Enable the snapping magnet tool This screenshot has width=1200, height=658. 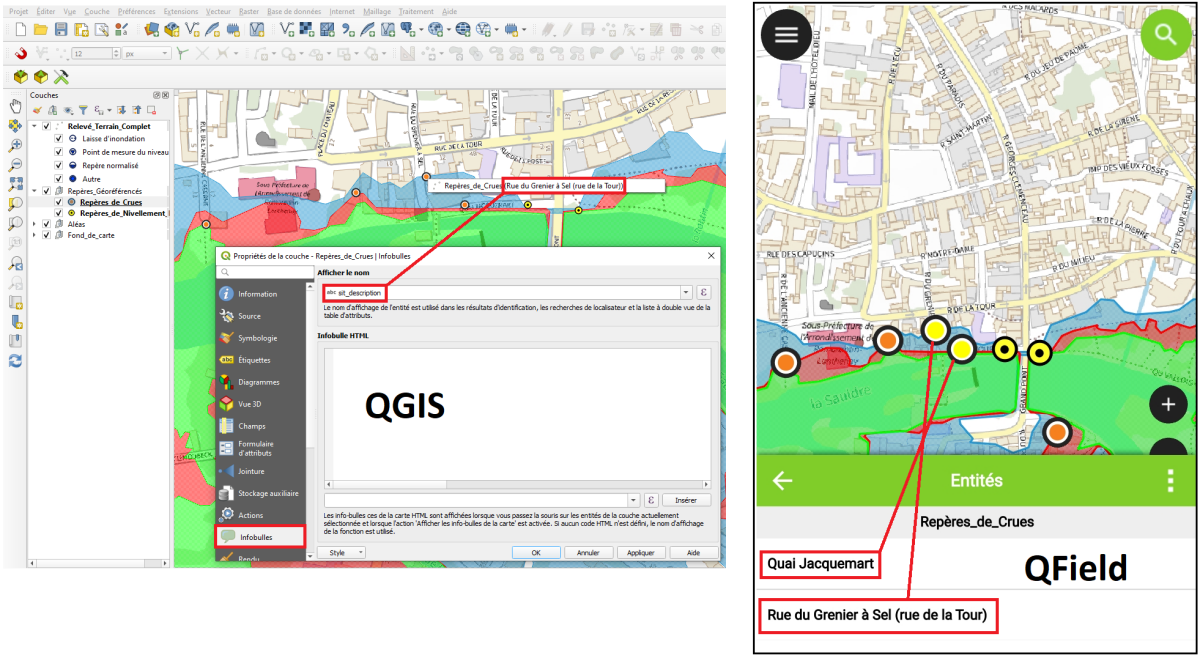click(21, 53)
